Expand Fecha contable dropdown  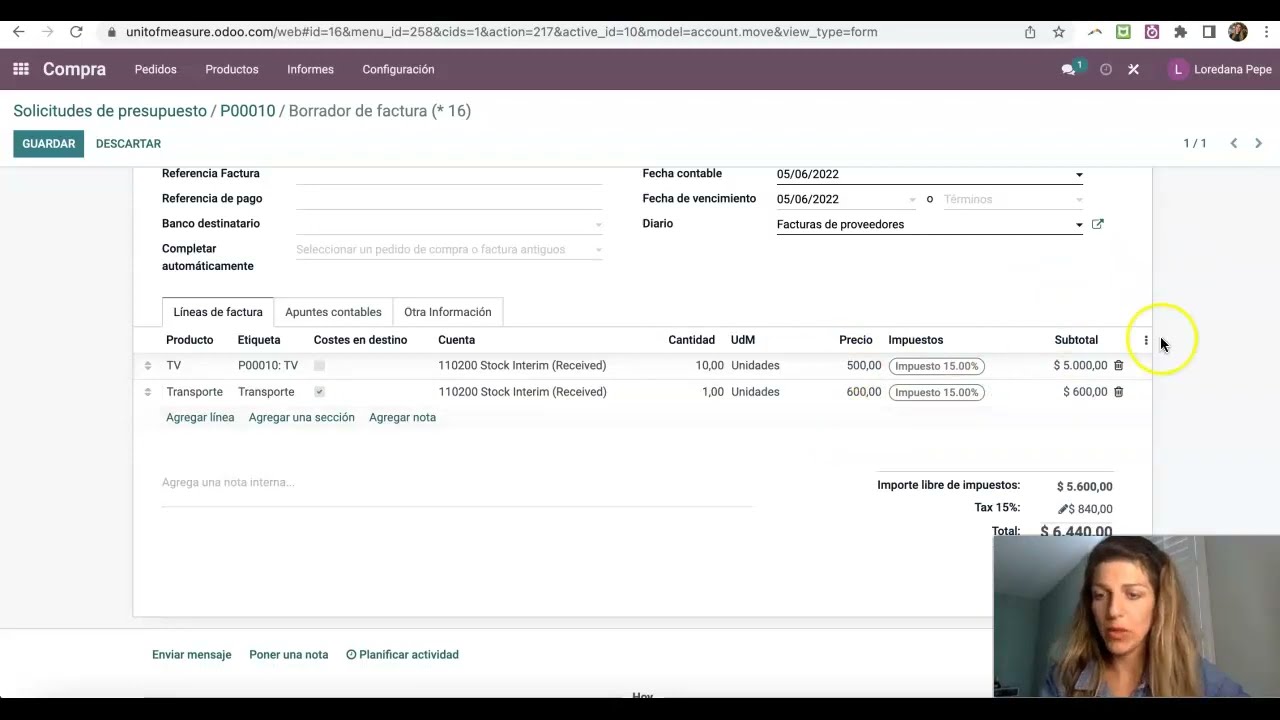click(x=1079, y=175)
